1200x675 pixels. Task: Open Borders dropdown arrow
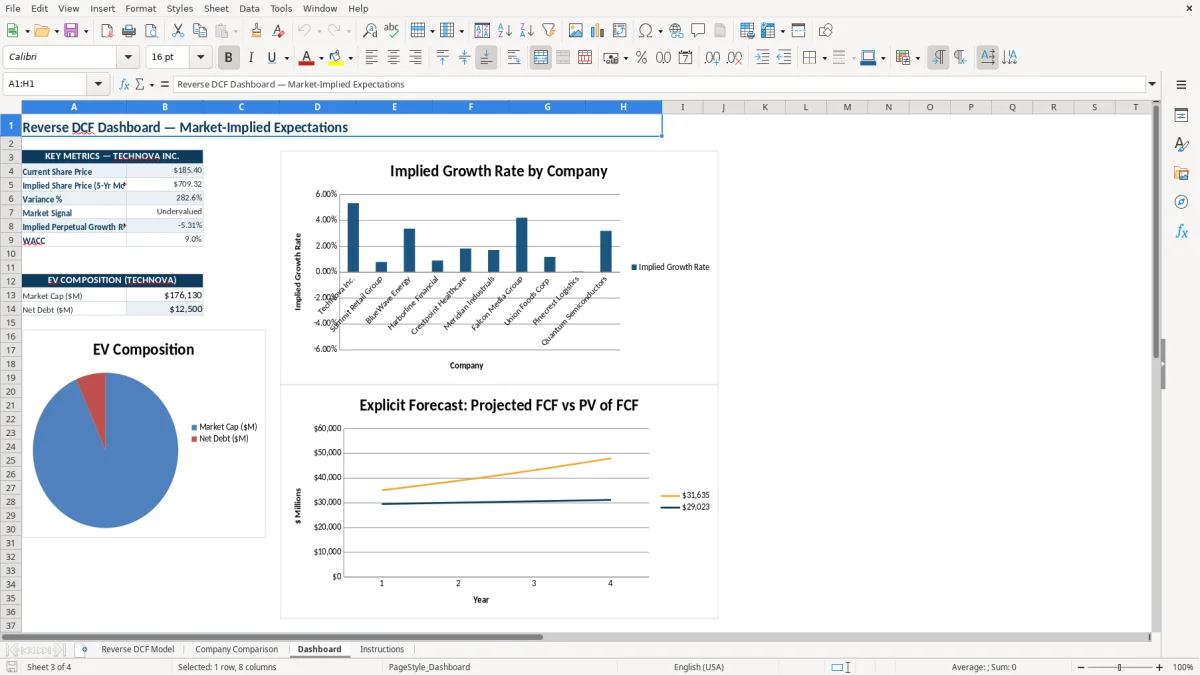pyautogui.click(x=823, y=58)
